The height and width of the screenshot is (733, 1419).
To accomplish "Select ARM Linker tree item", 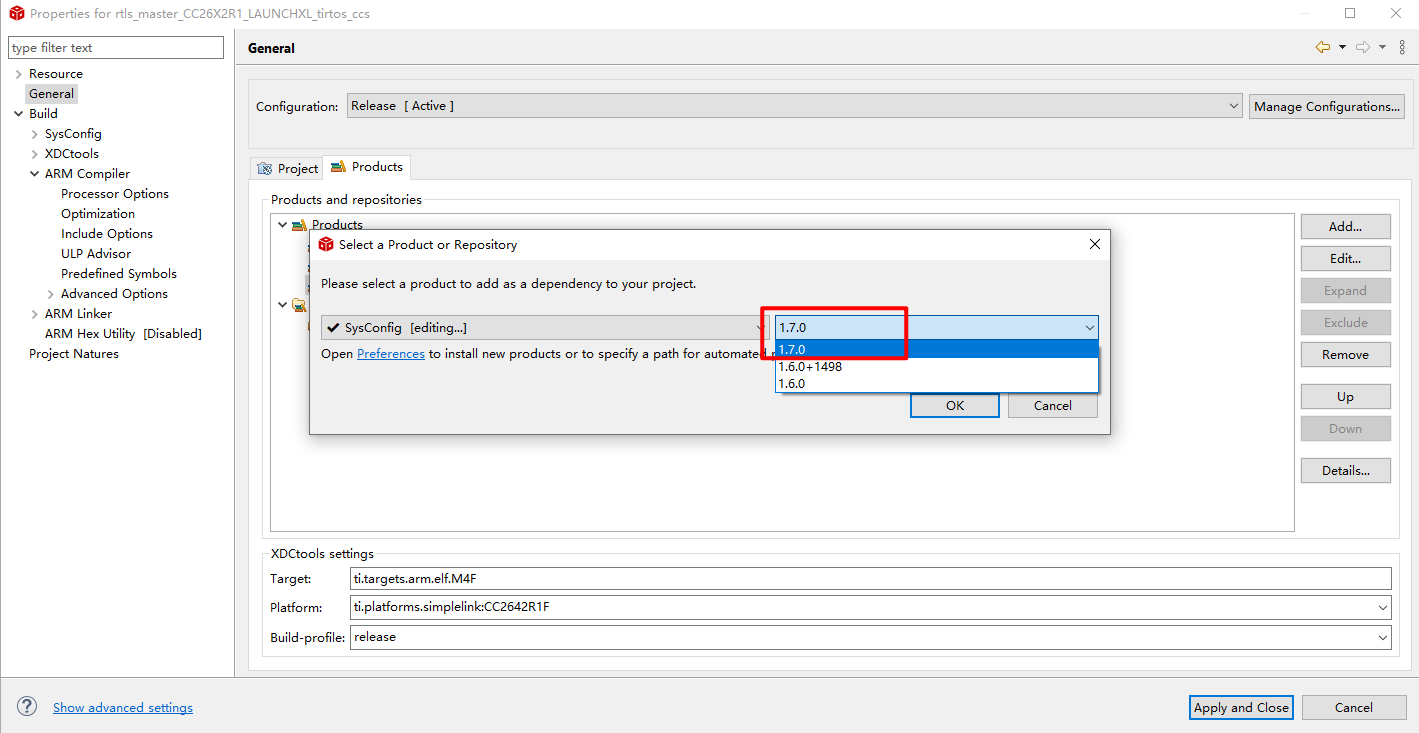I will point(78,314).
